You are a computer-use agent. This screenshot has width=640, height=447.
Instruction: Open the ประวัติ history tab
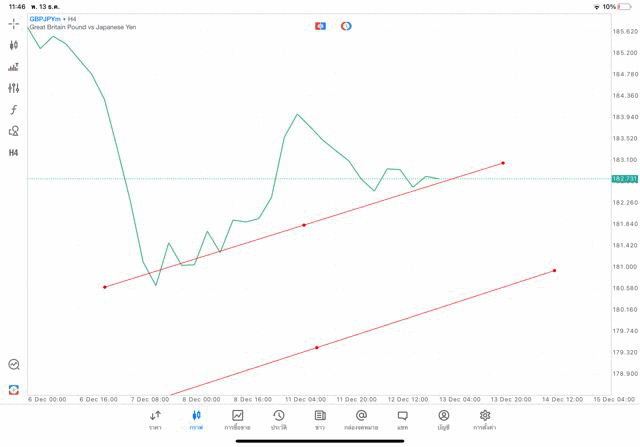coord(278,419)
